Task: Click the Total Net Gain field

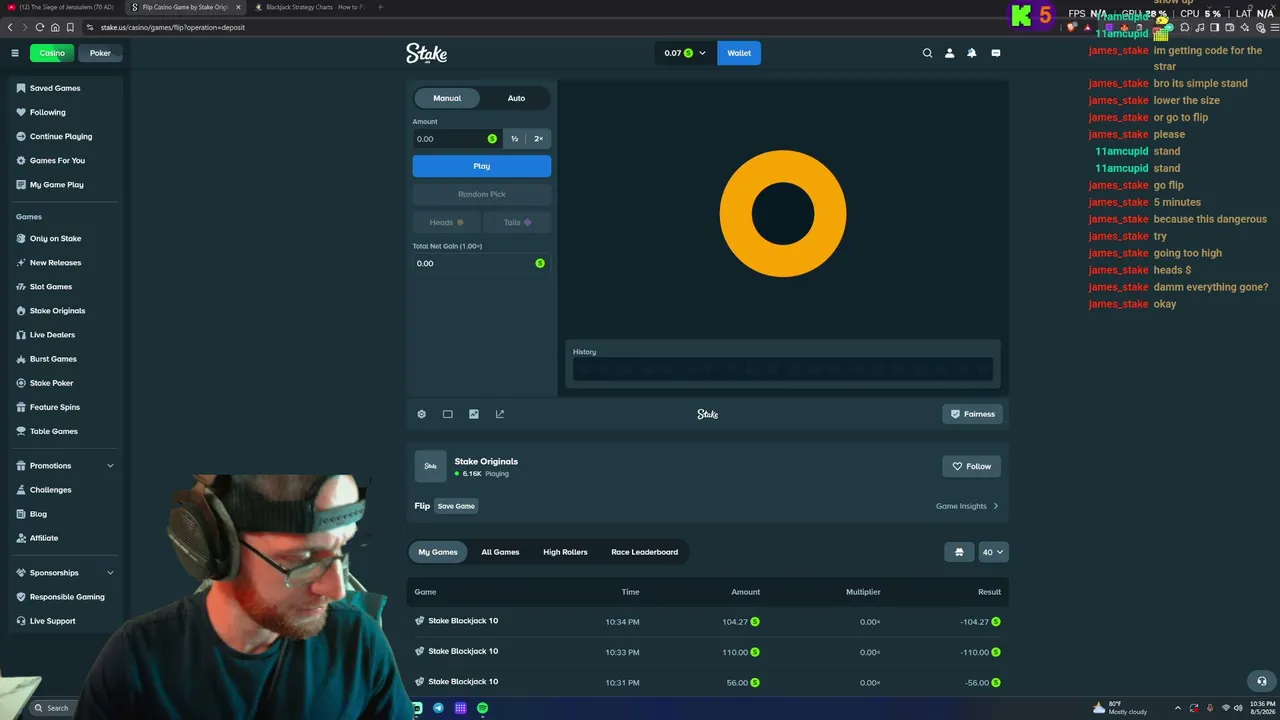Action: pos(482,263)
